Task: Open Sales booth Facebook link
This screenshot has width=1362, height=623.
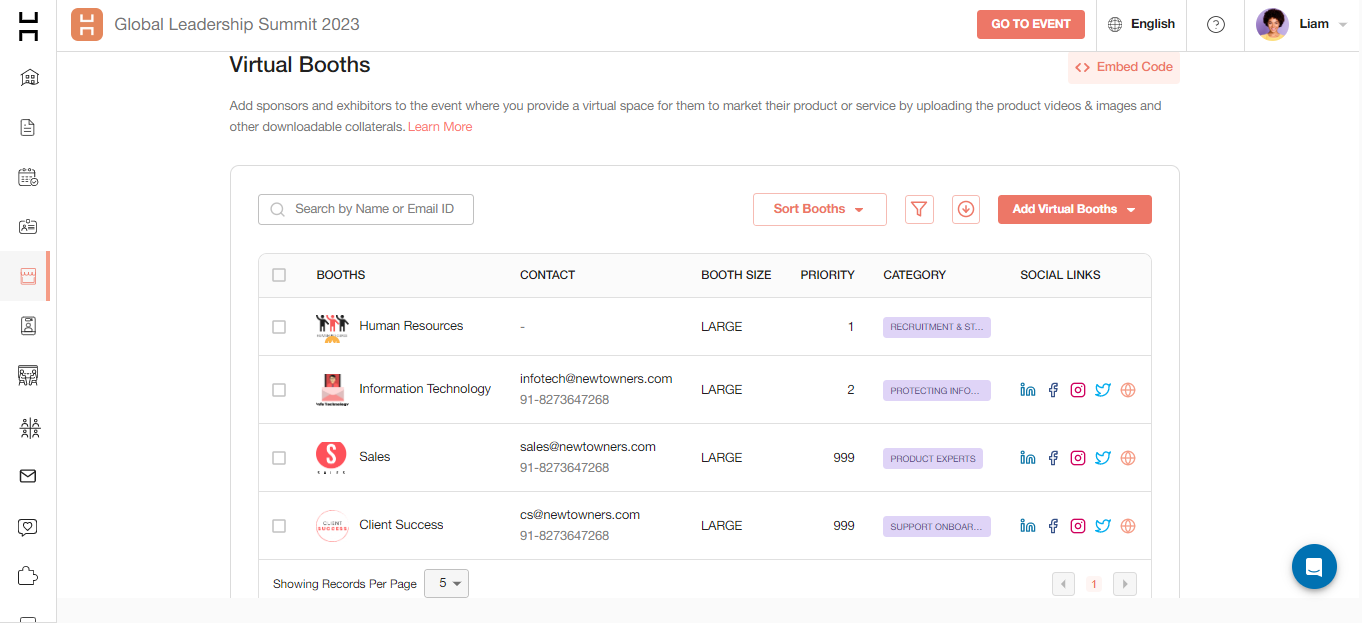Action: click(1053, 458)
